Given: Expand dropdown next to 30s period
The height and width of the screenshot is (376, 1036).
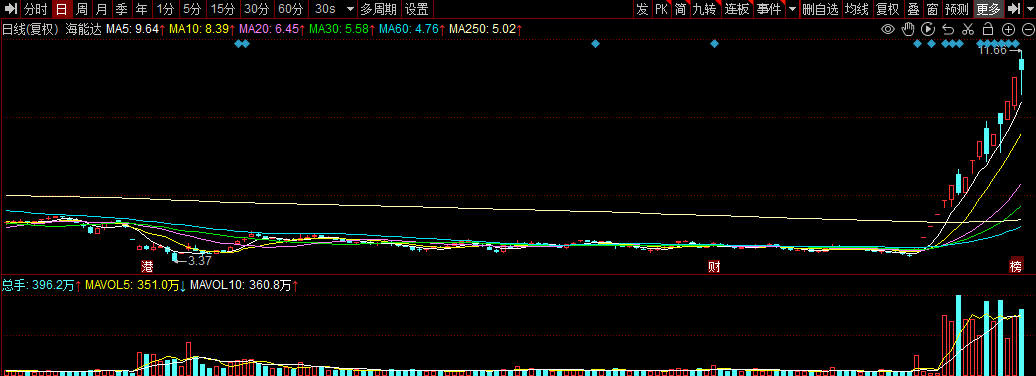Looking at the screenshot, I should click(350, 9).
